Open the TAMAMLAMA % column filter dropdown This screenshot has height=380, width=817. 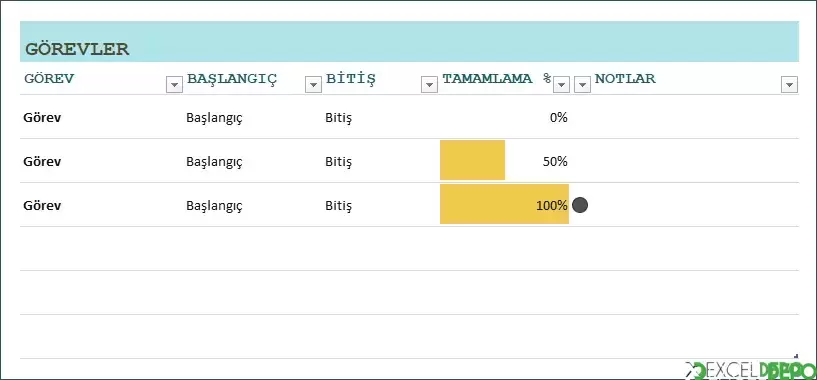561,84
